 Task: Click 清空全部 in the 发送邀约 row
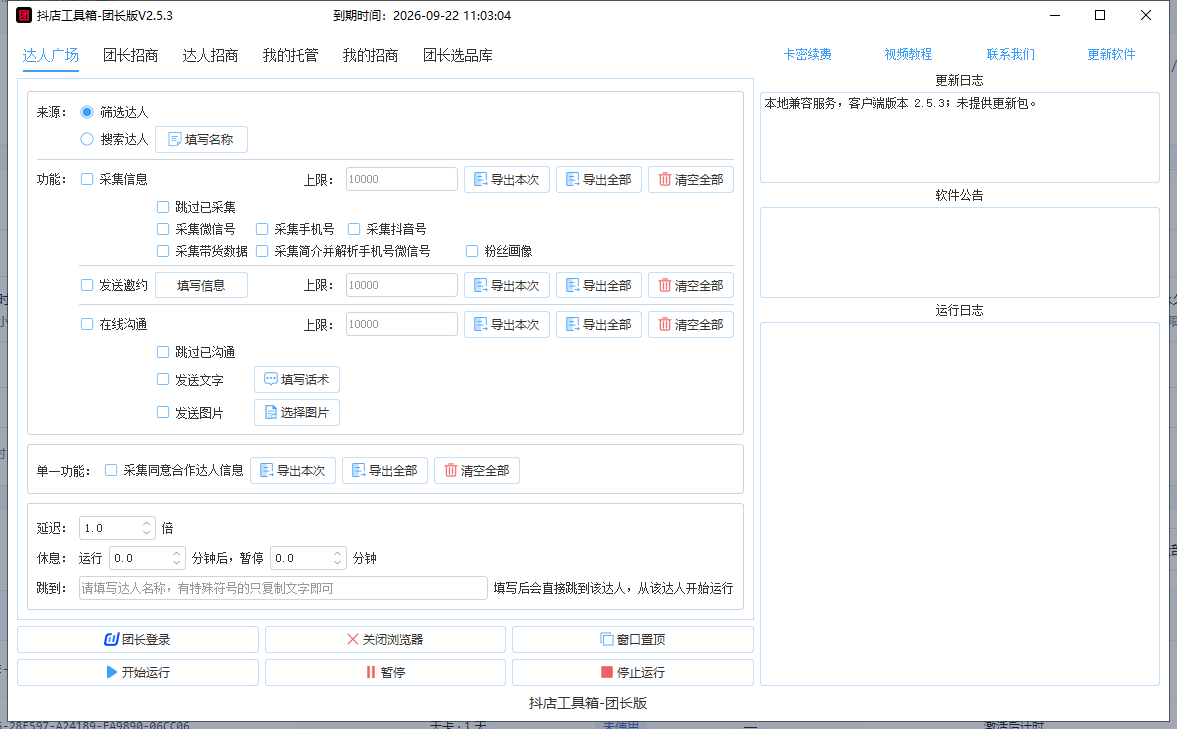[x=691, y=285]
